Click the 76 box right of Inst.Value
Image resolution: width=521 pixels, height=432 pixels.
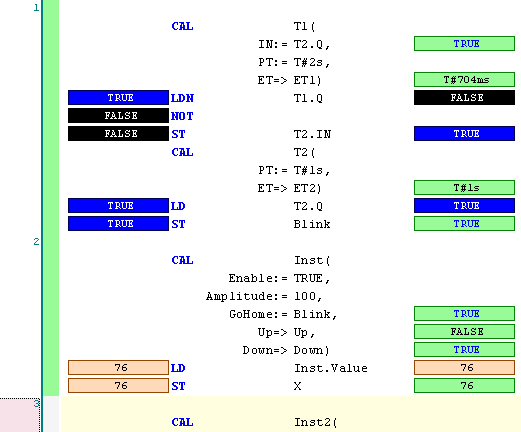click(464, 368)
